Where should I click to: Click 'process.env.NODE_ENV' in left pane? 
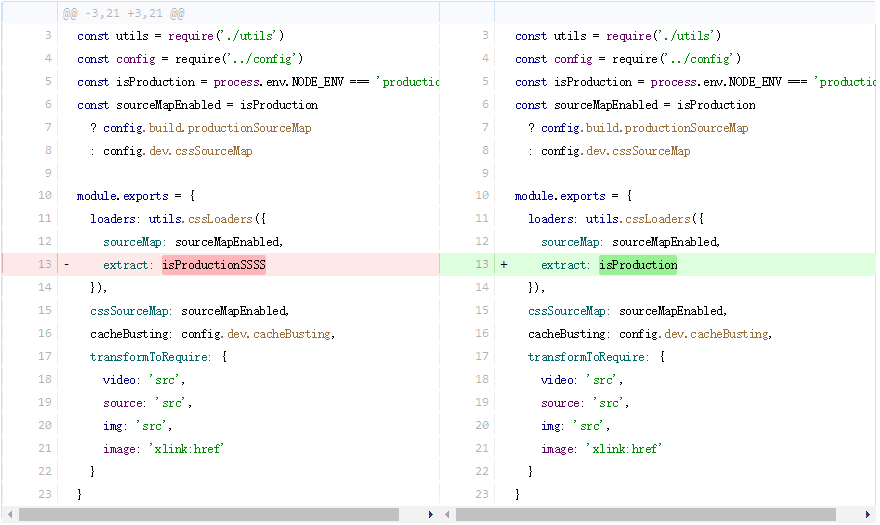tap(278, 82)
